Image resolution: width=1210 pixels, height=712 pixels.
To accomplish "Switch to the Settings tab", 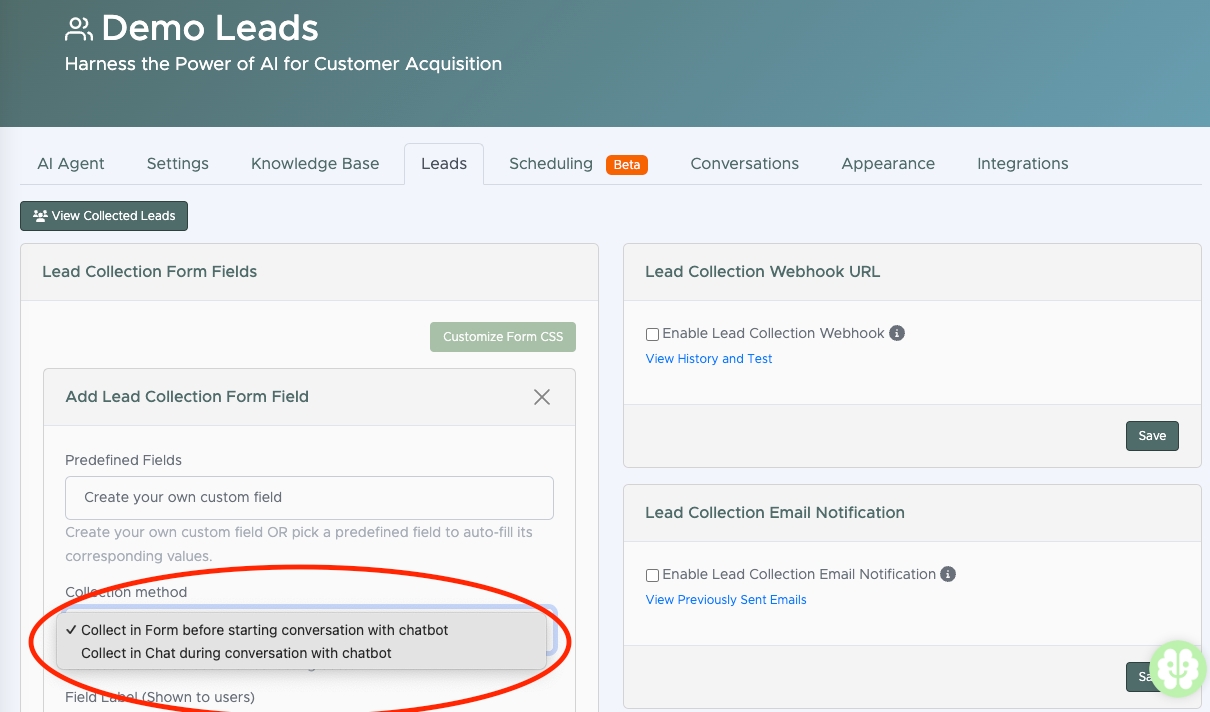I will point(178,164).
